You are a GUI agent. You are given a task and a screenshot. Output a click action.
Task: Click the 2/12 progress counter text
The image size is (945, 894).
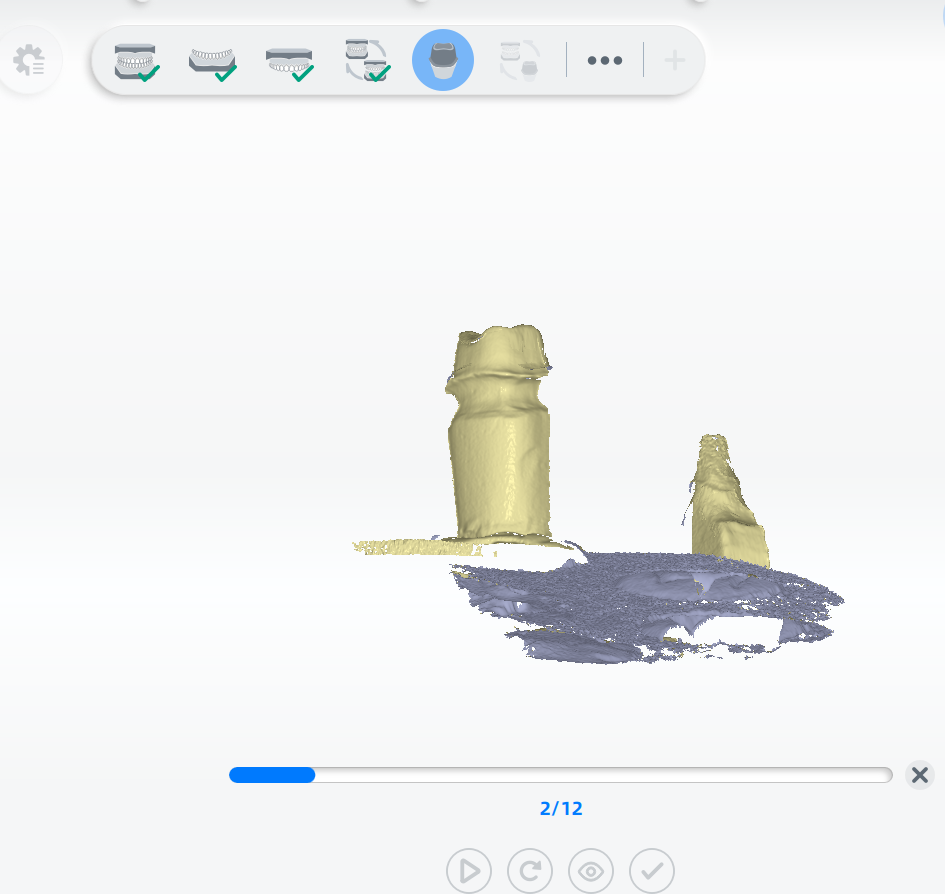(561, 808)
